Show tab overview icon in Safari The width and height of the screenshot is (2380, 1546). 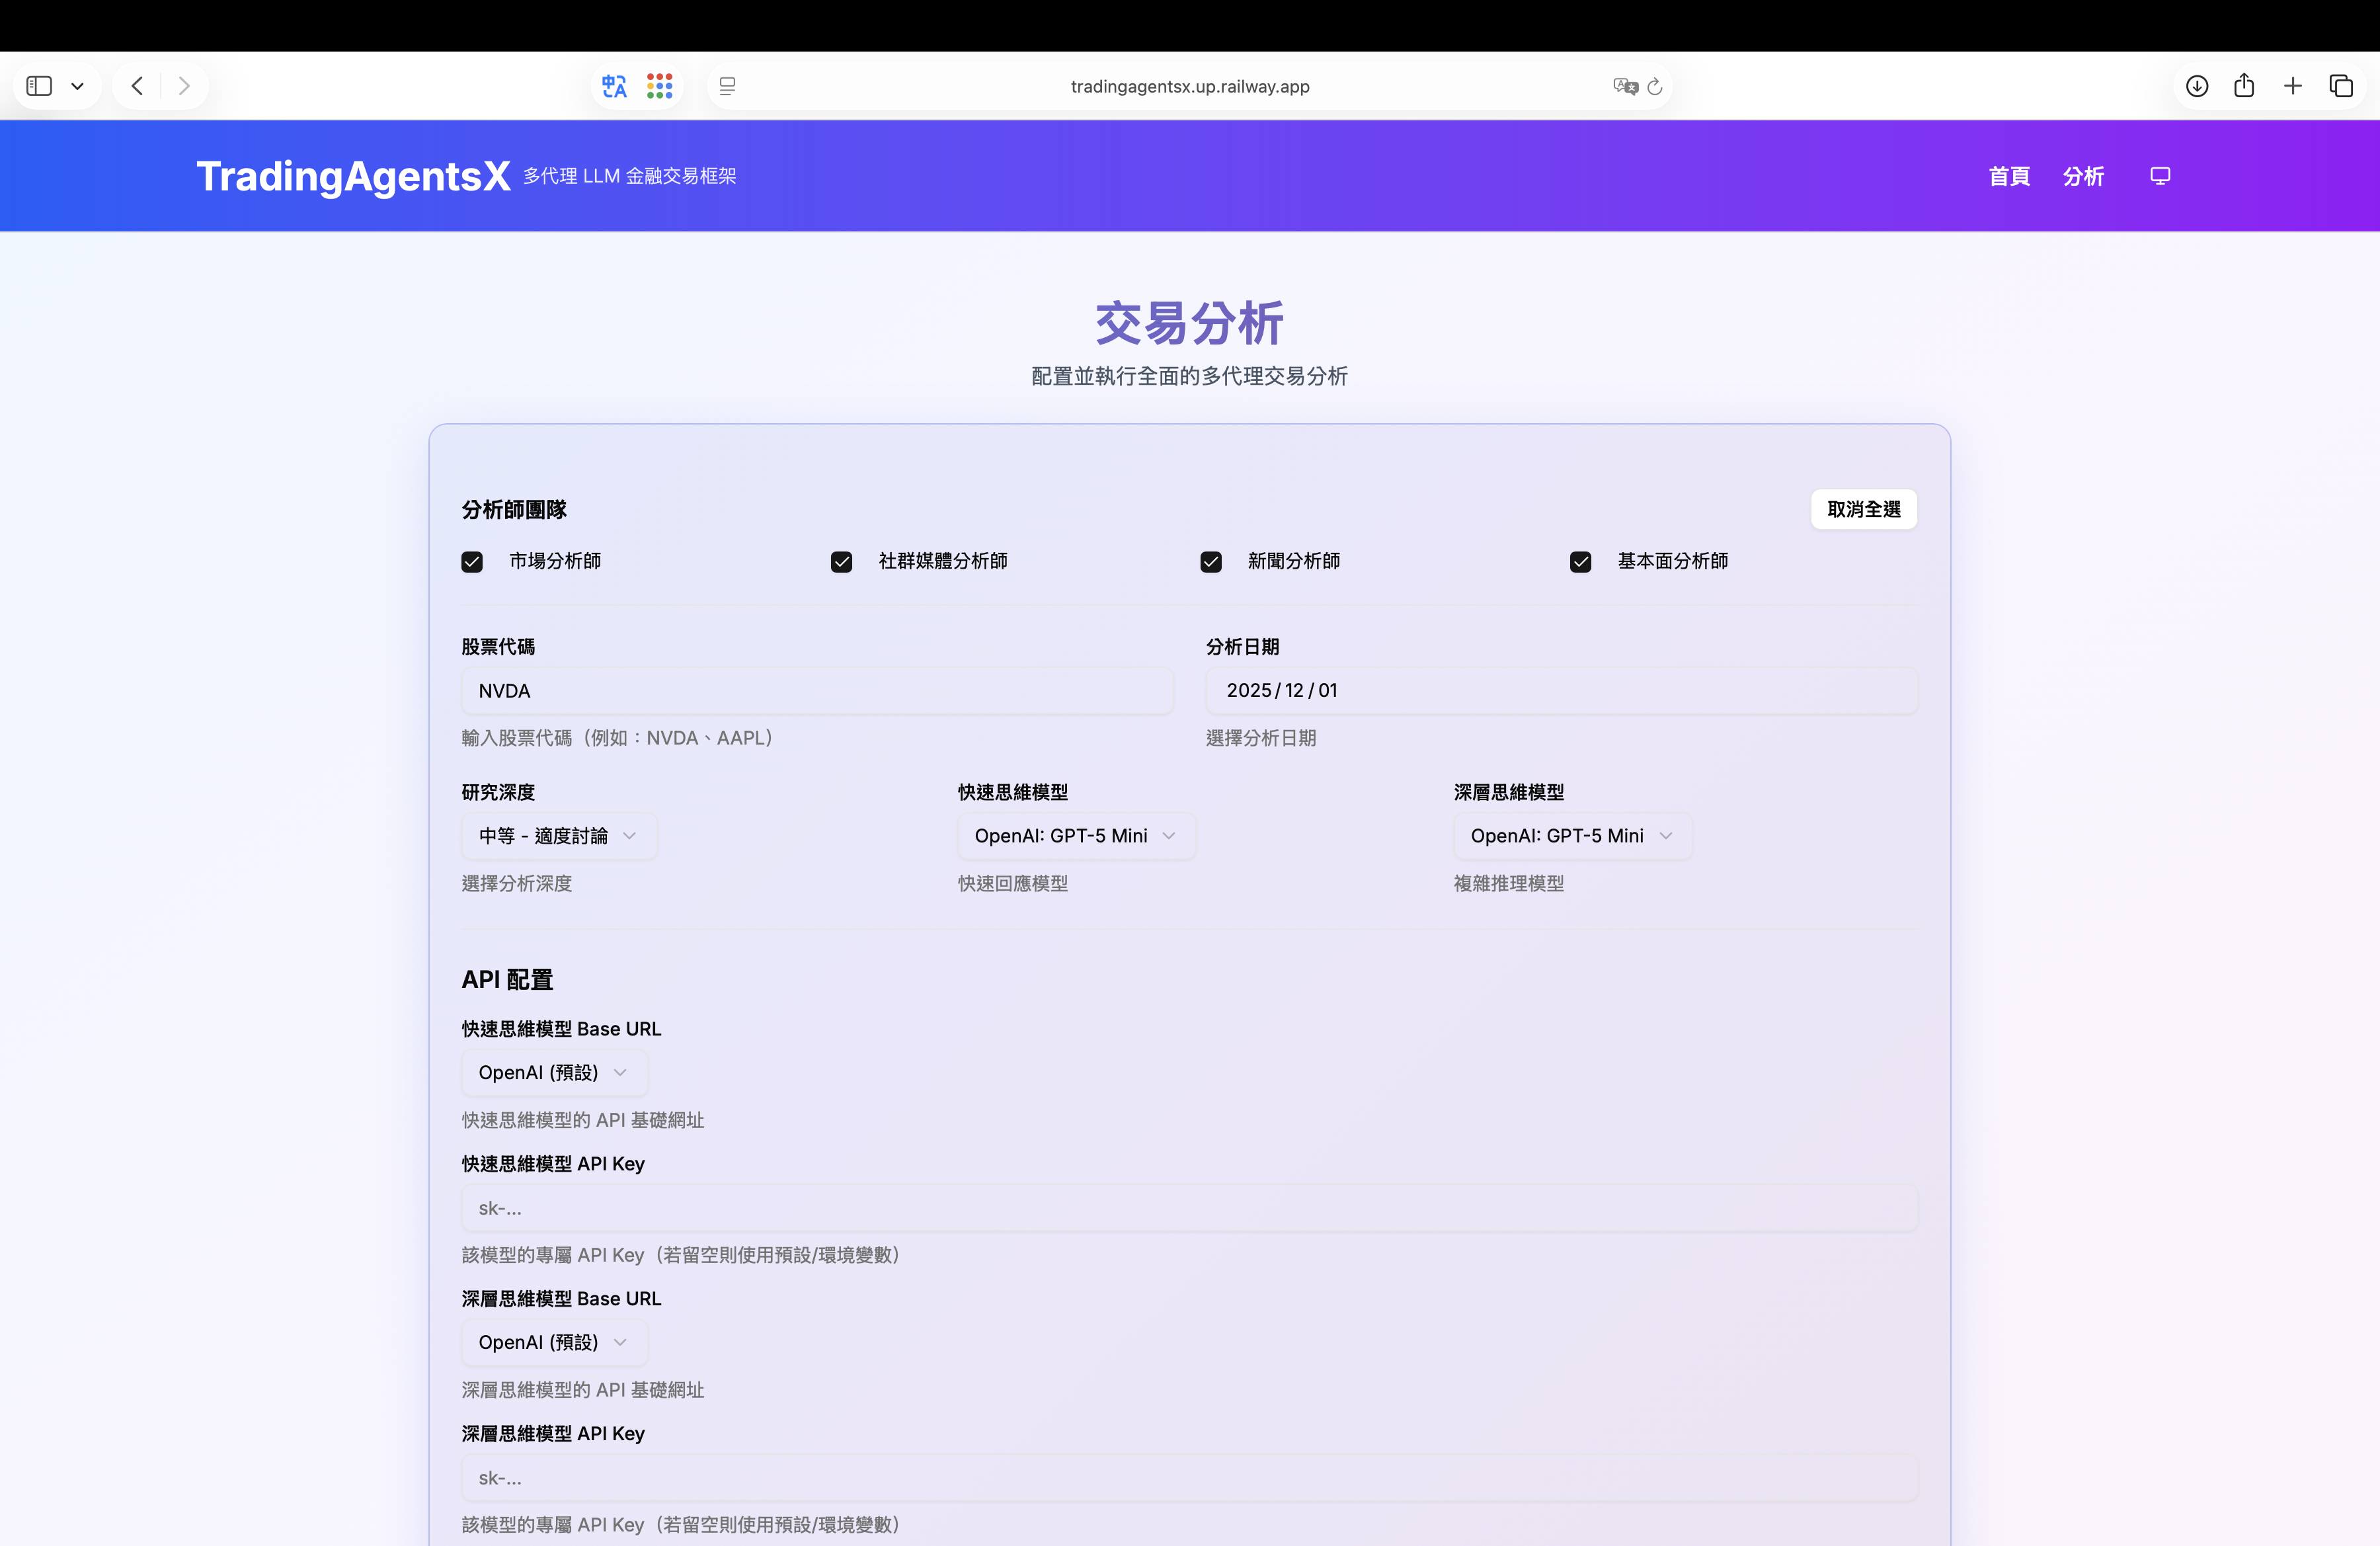2341,86
